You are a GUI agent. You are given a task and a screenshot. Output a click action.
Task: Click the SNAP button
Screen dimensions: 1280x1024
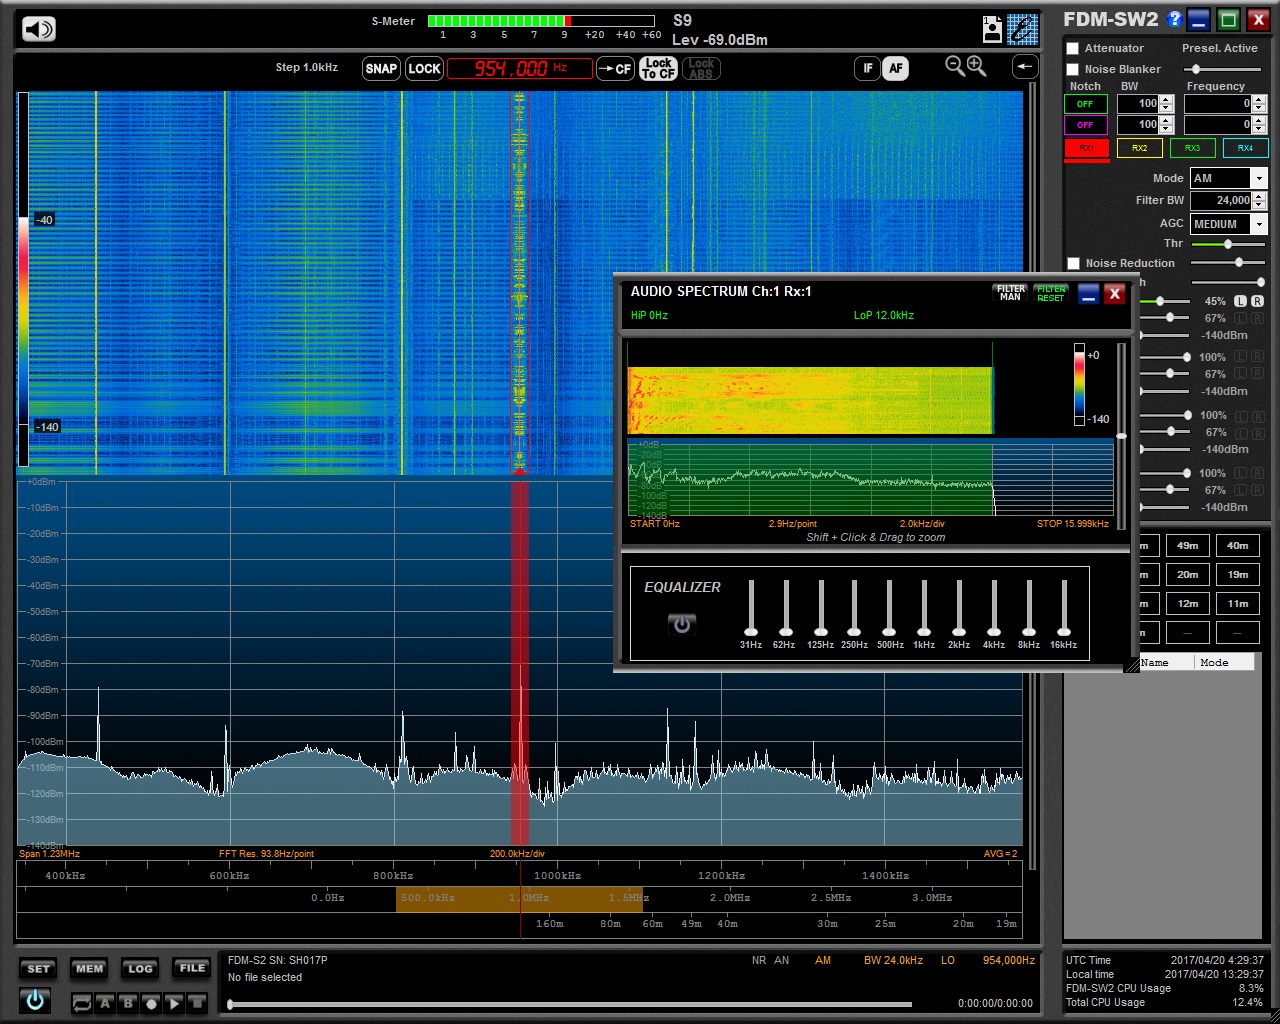click(x=381, y=68)
